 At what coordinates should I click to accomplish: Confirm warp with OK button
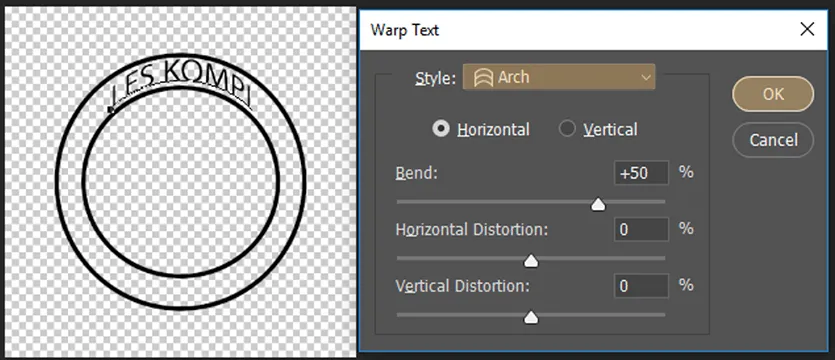point(773,94)
